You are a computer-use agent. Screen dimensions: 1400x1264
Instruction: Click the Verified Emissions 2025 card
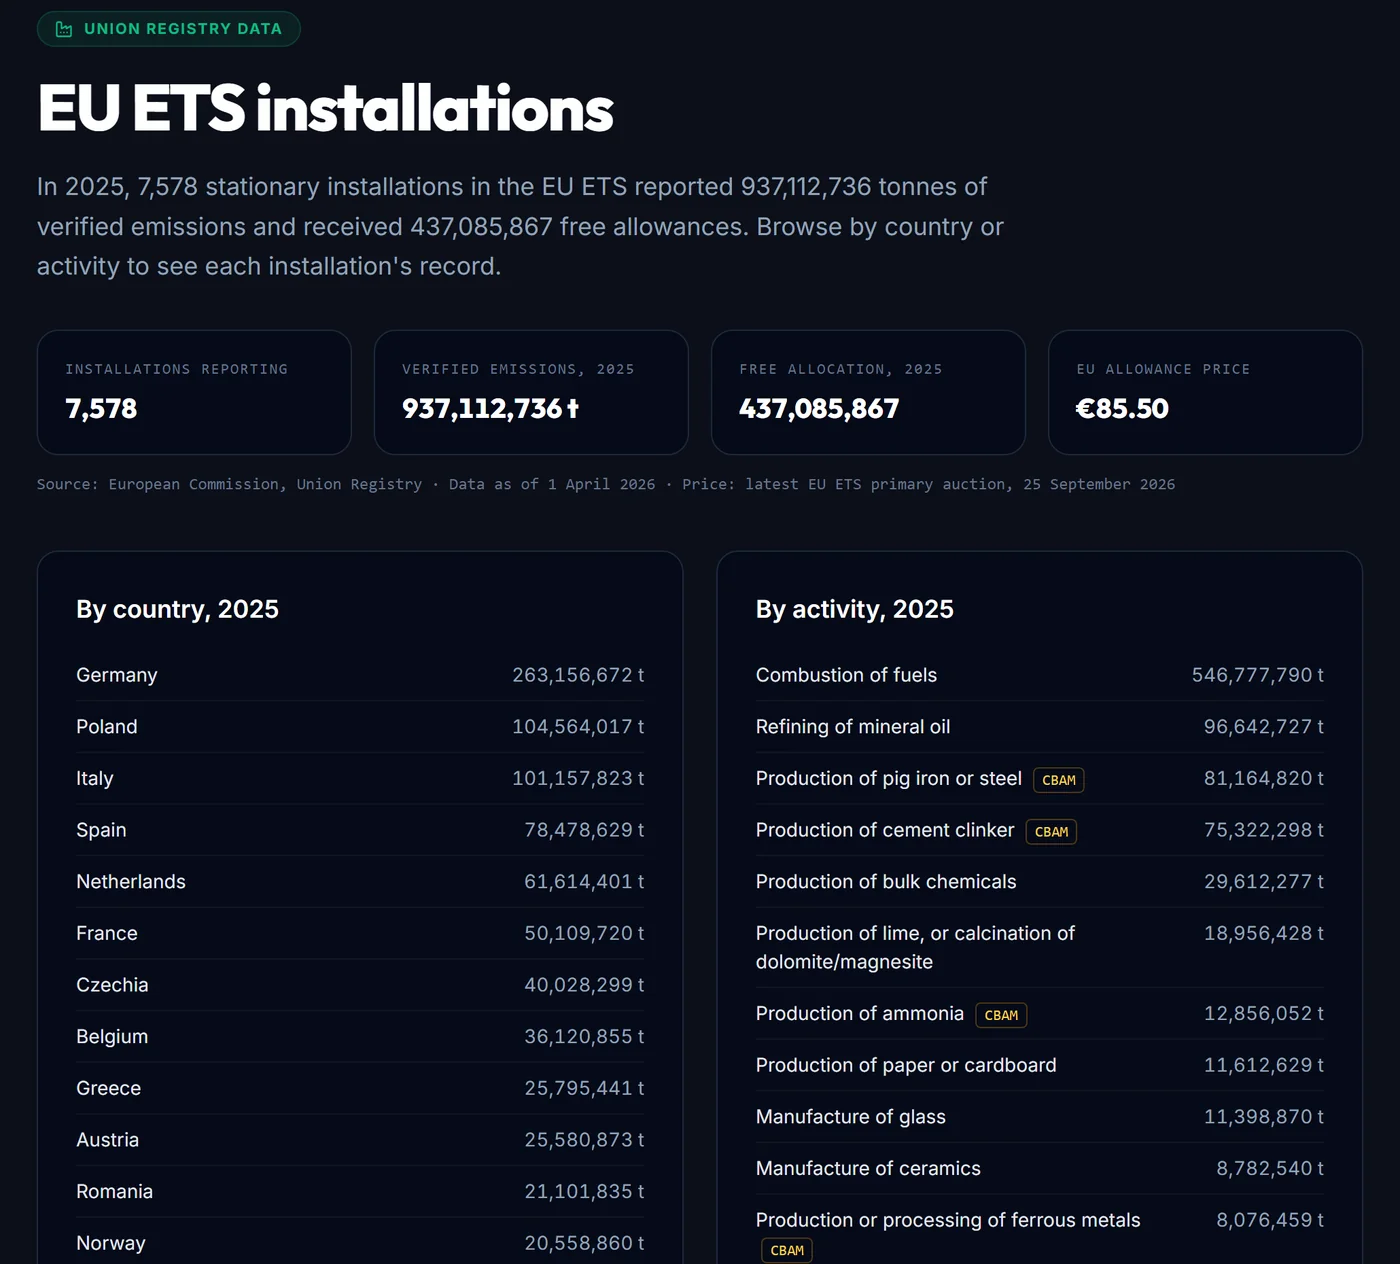point(531,392)
